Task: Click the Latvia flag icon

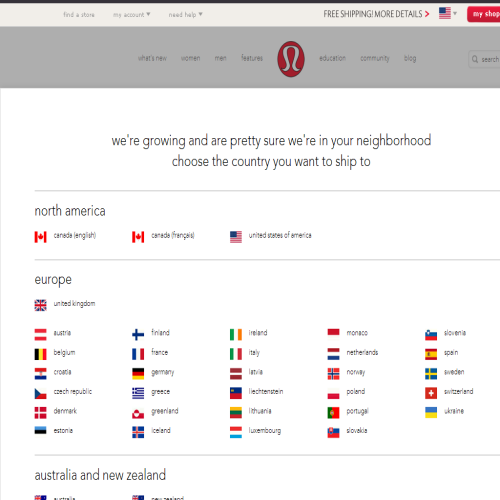Action: point(236,374)
